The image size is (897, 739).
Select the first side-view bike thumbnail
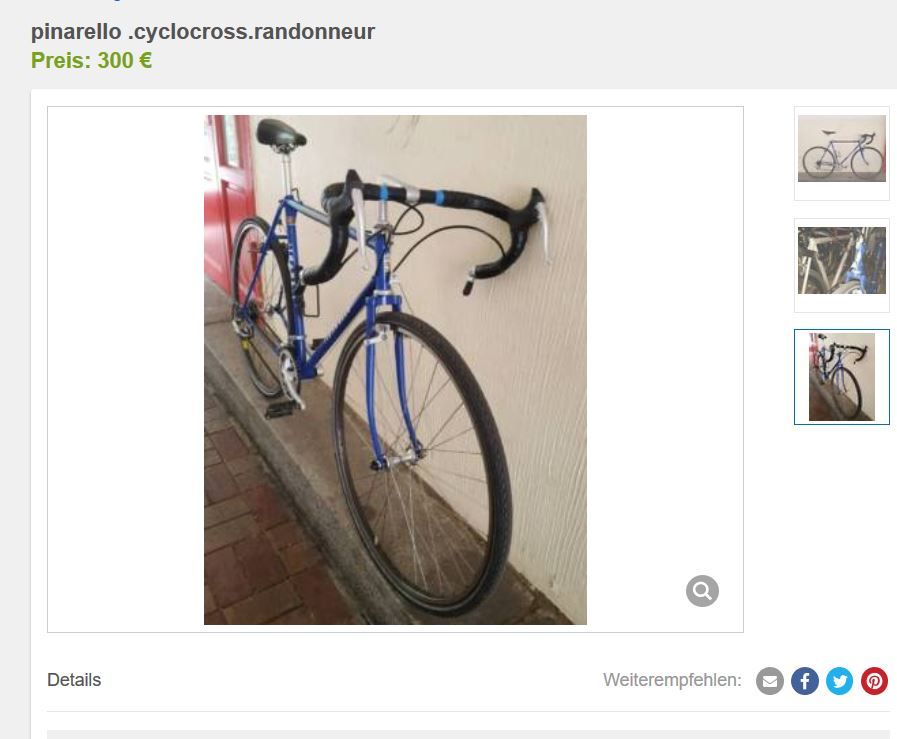click(842, 149)
